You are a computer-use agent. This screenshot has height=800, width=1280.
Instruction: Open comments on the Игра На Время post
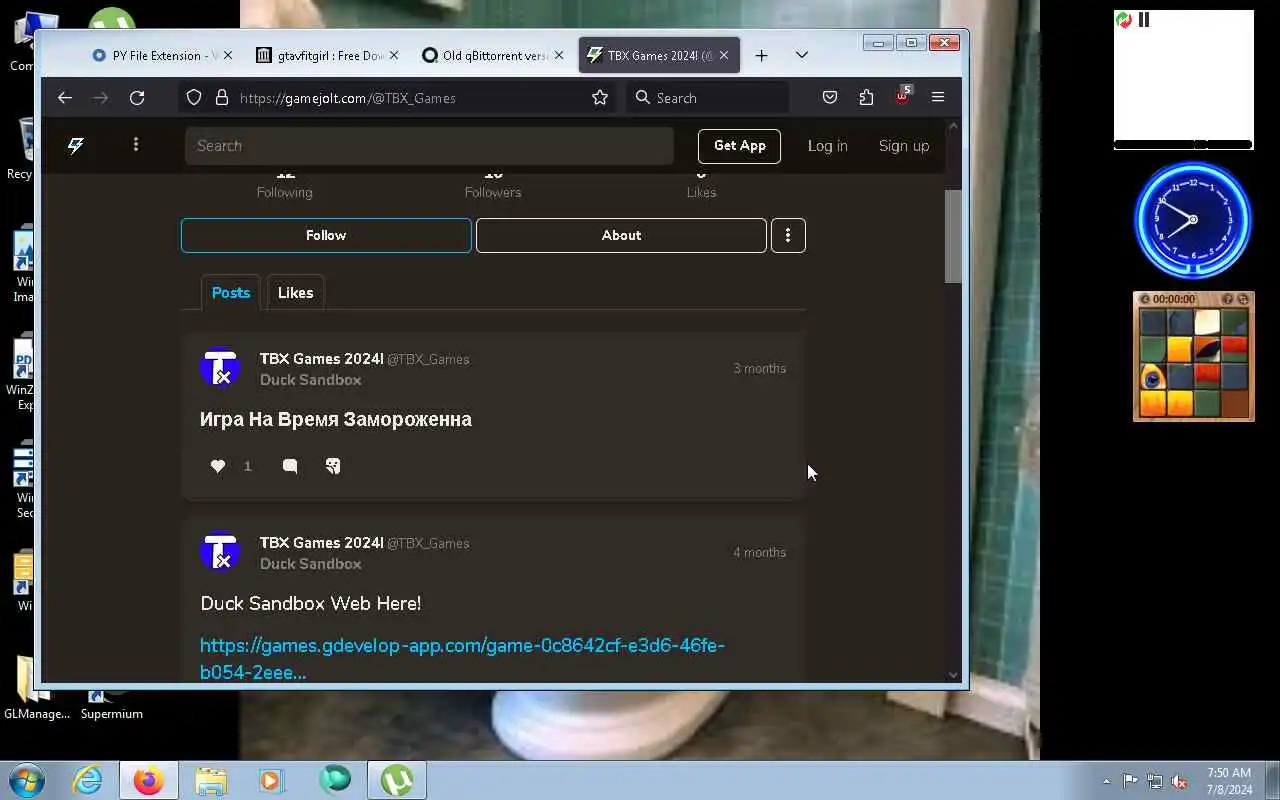coord(290,466)
